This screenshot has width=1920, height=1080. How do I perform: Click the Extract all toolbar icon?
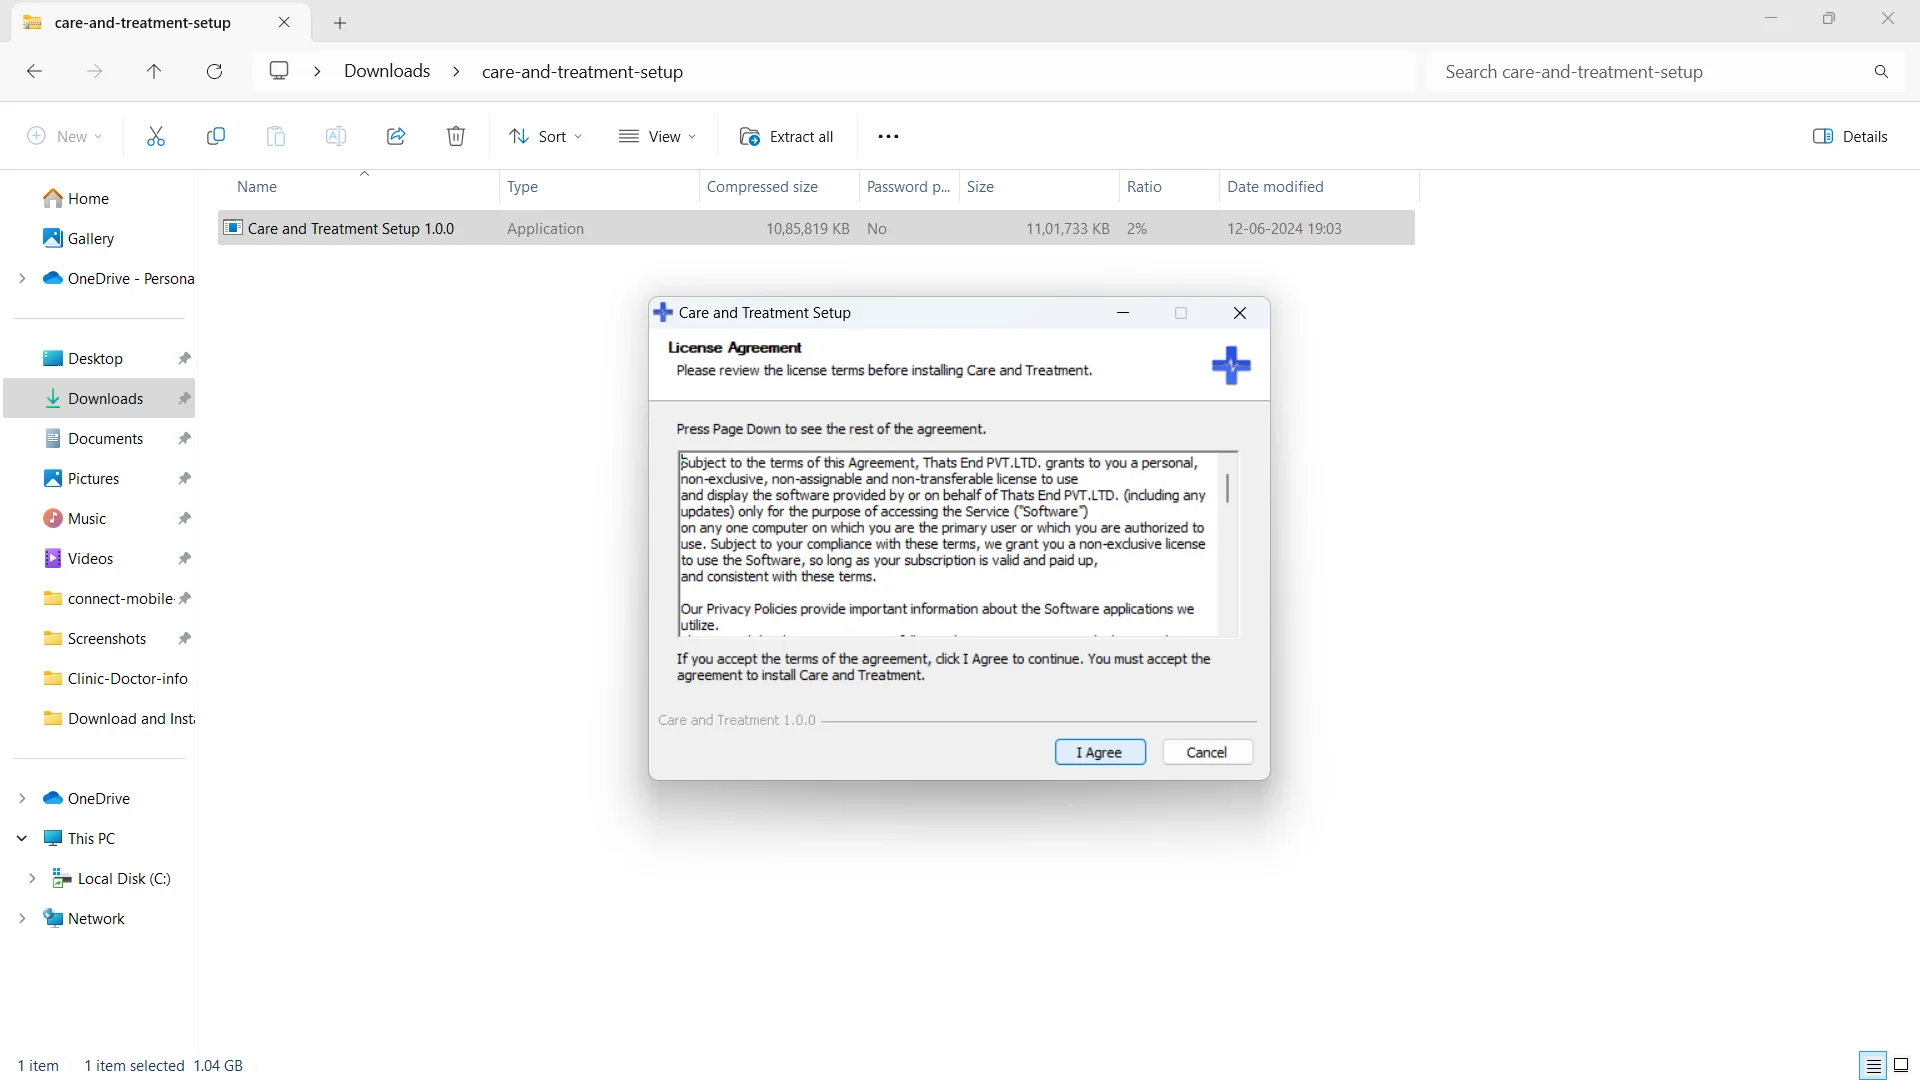click(x=789, y=136)
